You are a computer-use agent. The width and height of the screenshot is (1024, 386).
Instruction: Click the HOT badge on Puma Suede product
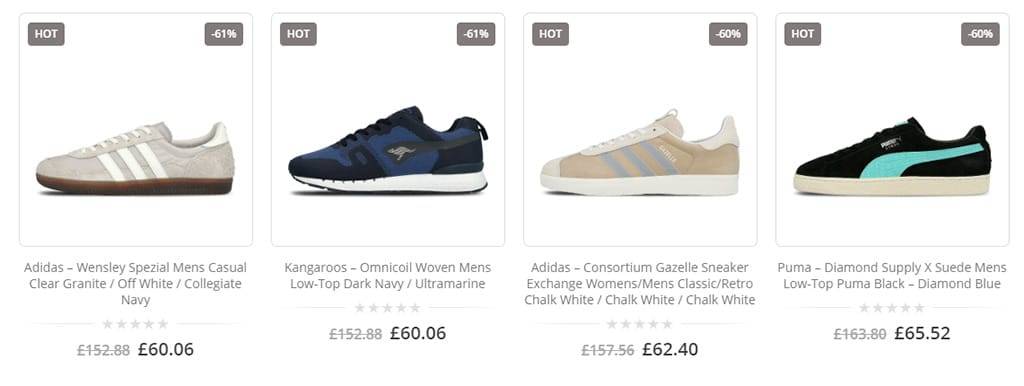point(802,34)
